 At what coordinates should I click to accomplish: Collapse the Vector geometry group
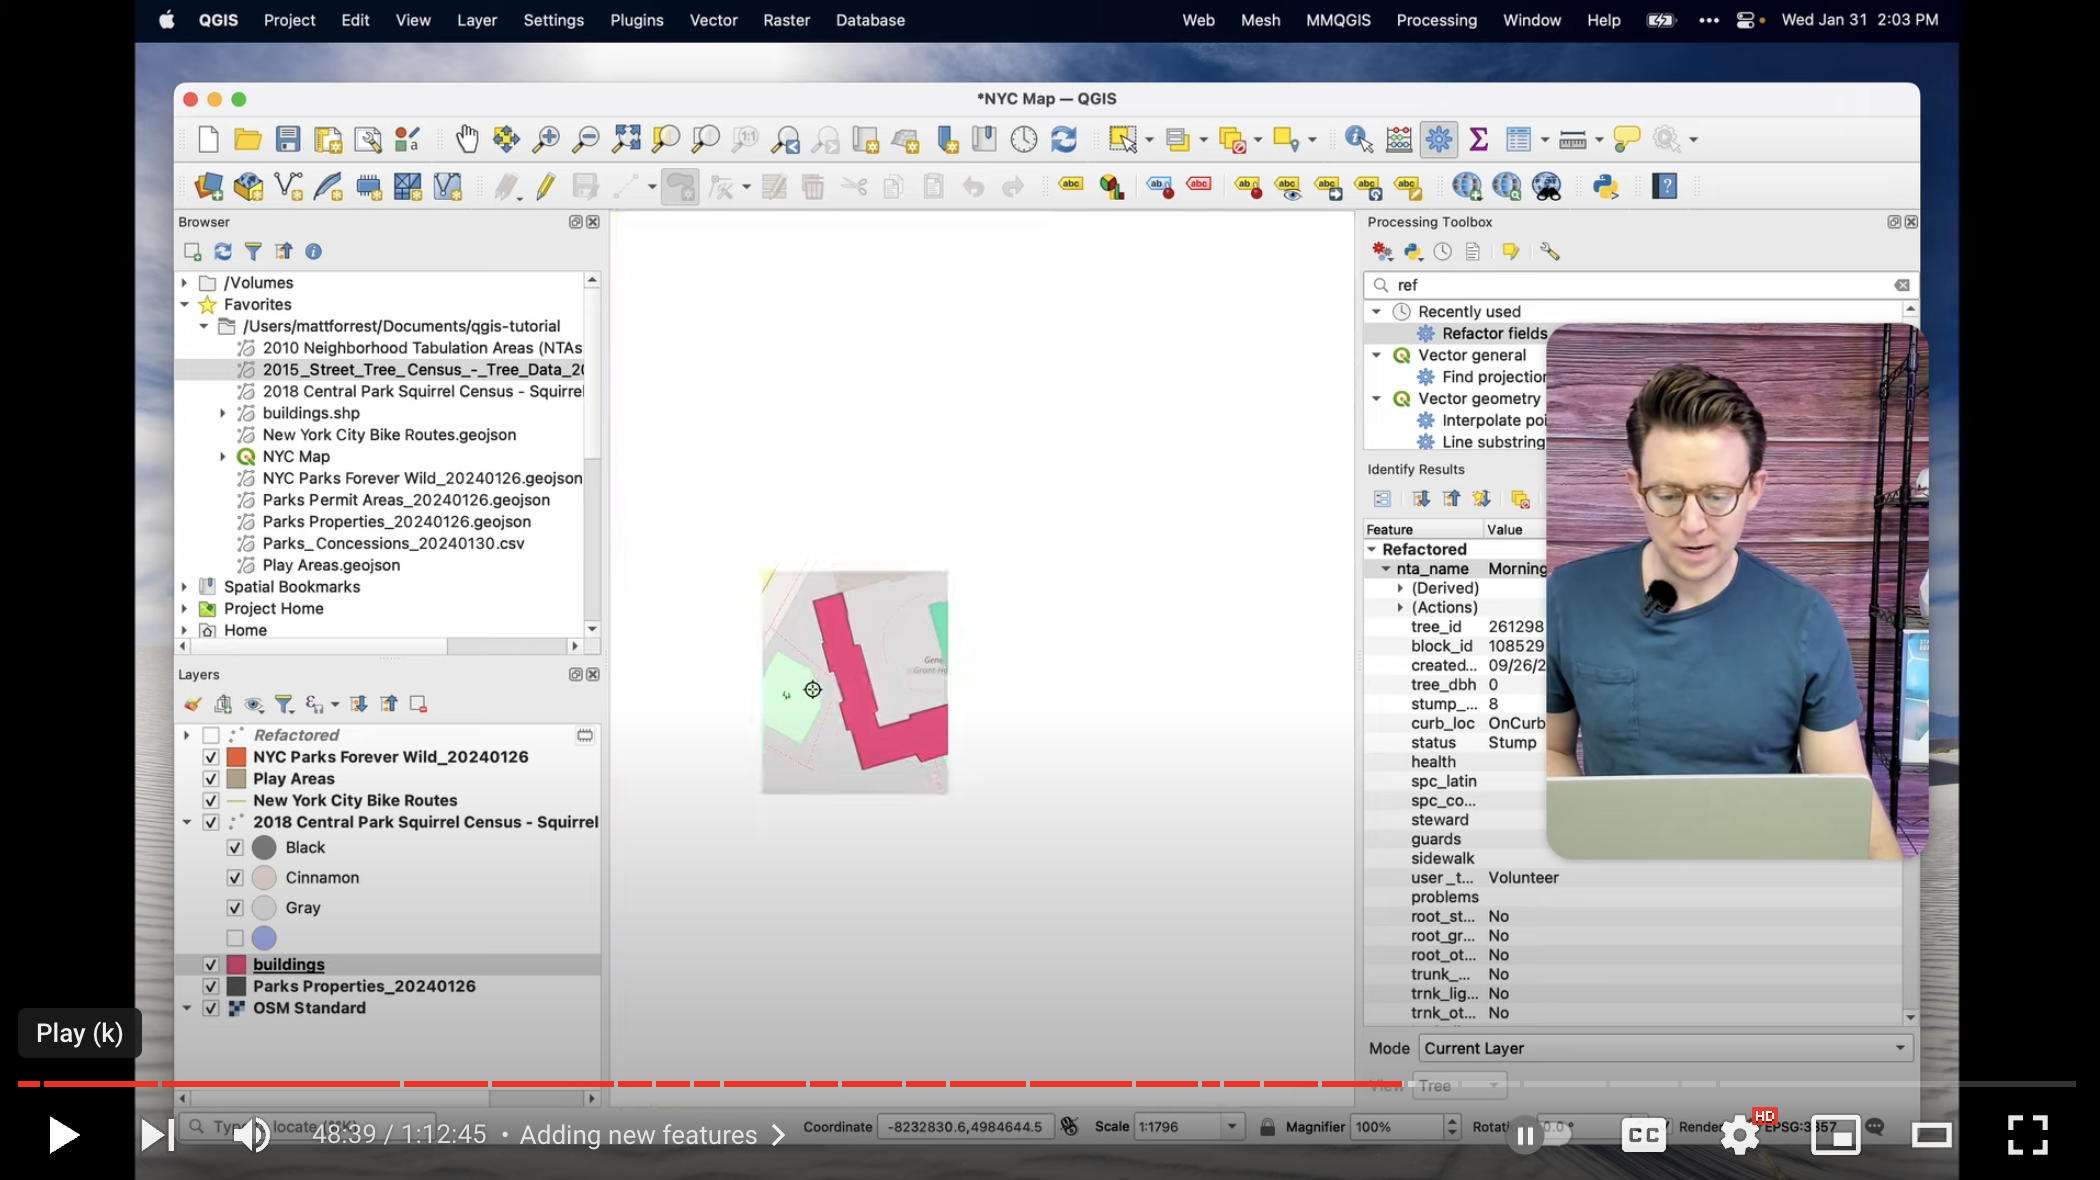(x=1377, y=399)
